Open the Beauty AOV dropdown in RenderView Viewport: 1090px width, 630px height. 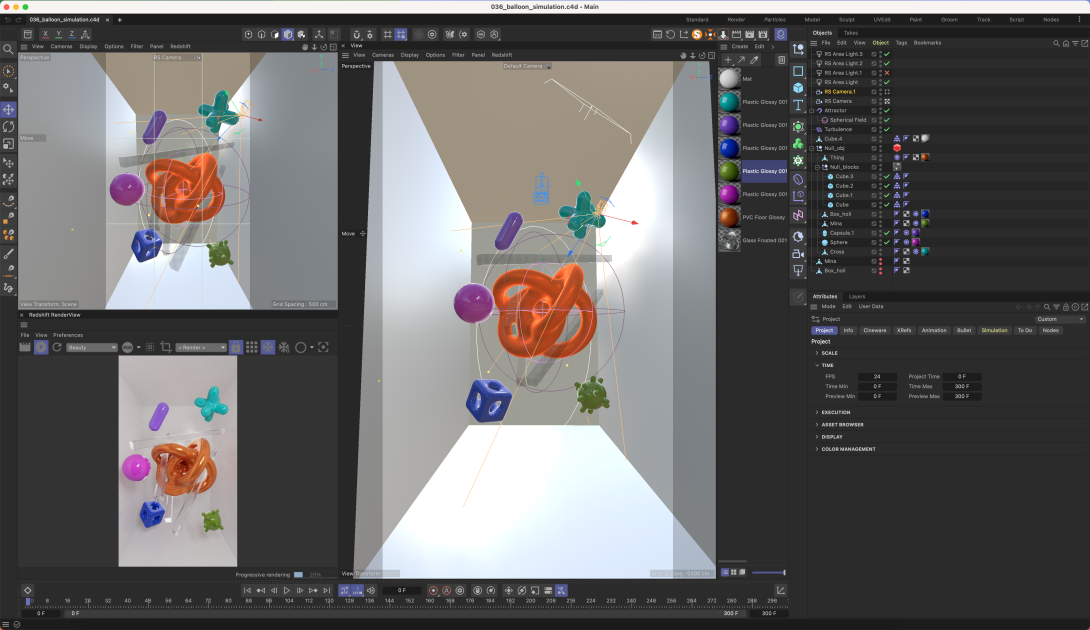tap(92, 347)
